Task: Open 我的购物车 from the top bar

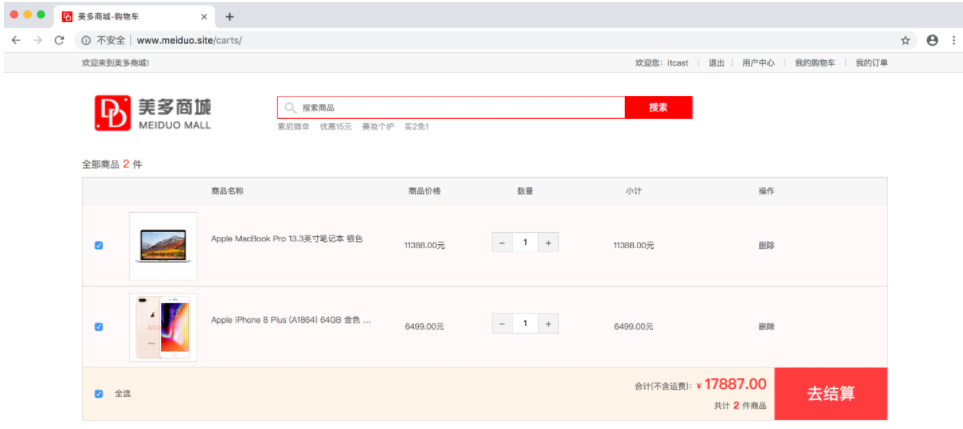Action: [815, 63]
